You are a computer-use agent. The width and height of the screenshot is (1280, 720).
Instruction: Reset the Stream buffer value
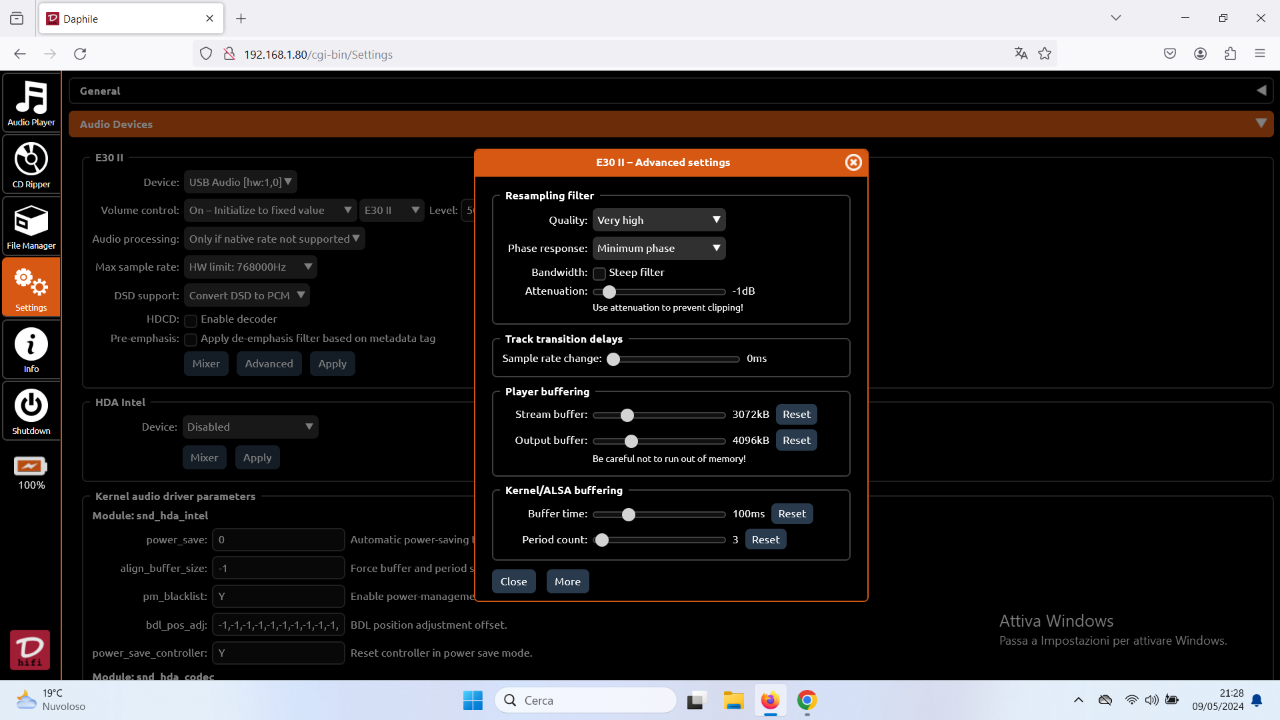797,414
